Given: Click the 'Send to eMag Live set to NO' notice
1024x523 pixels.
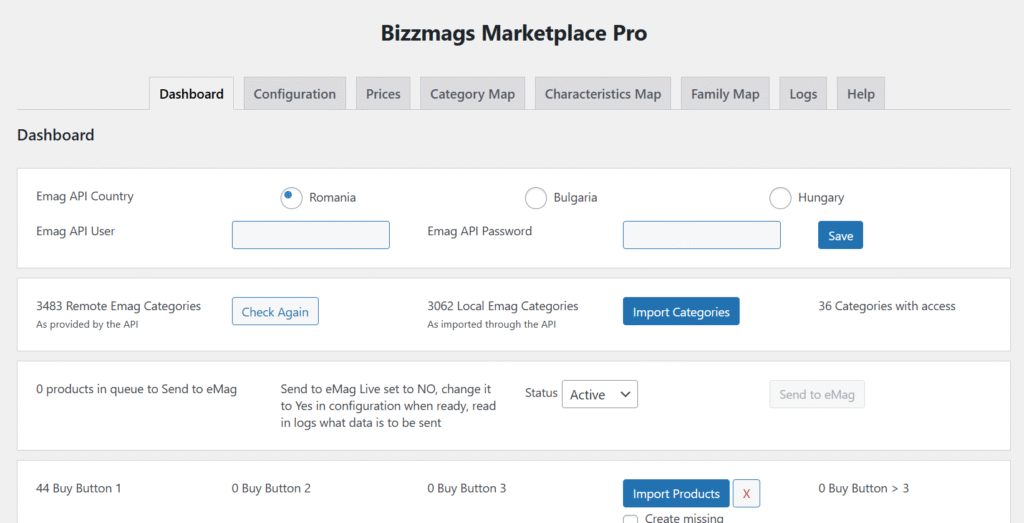Looking at the screenshot, I should 388,406.
